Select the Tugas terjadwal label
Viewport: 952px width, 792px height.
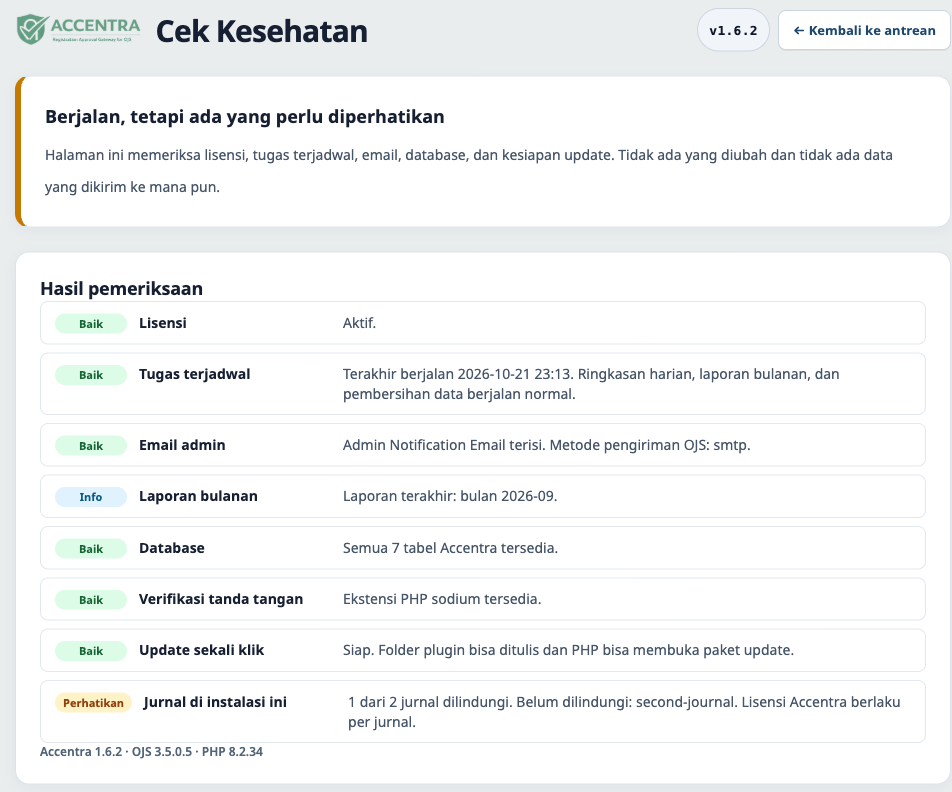(194, 374)
